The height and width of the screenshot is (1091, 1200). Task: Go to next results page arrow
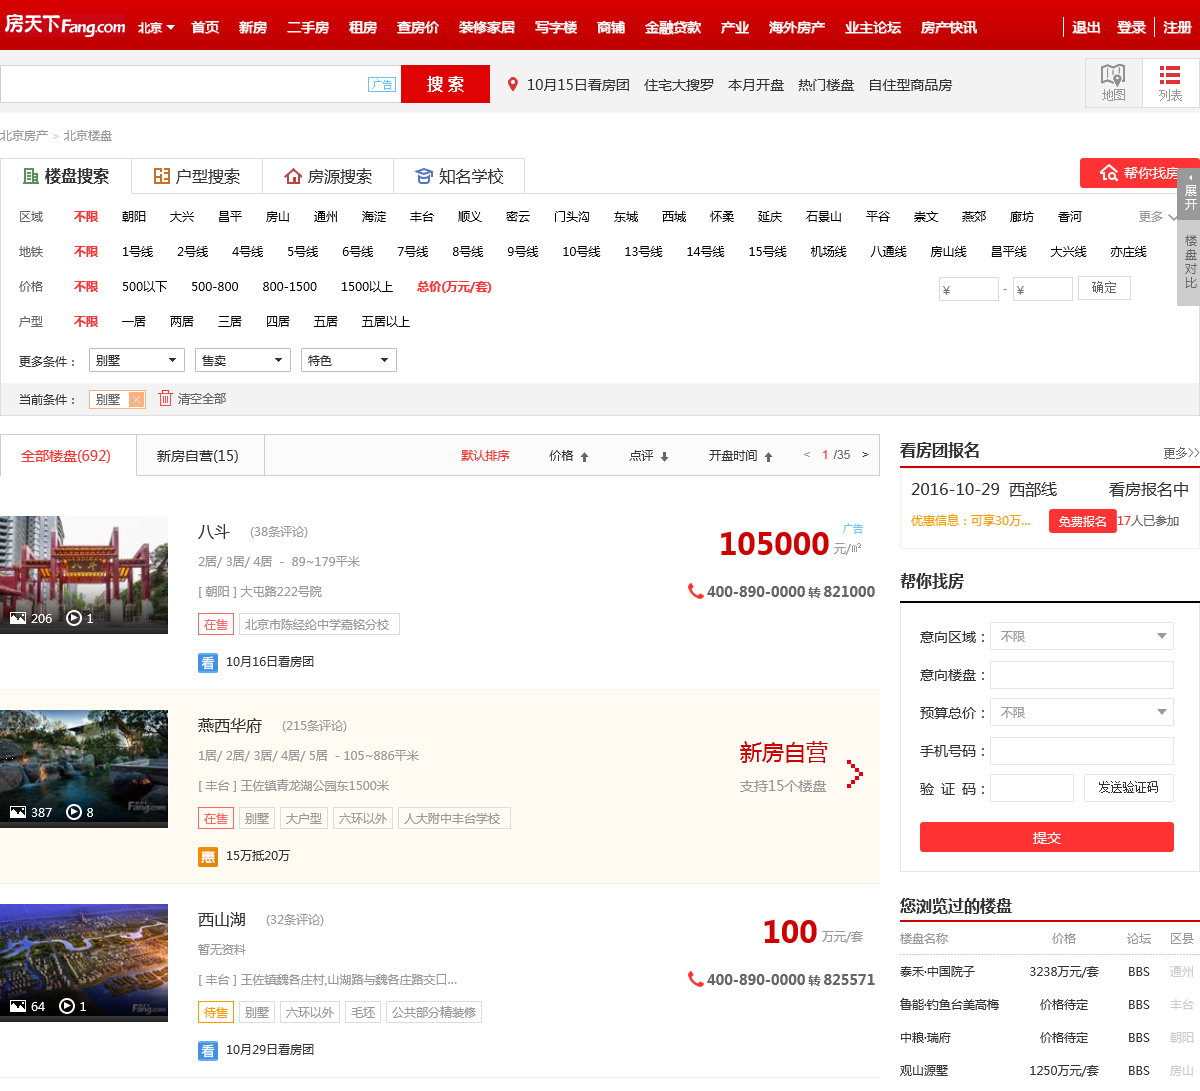point(865,455)
